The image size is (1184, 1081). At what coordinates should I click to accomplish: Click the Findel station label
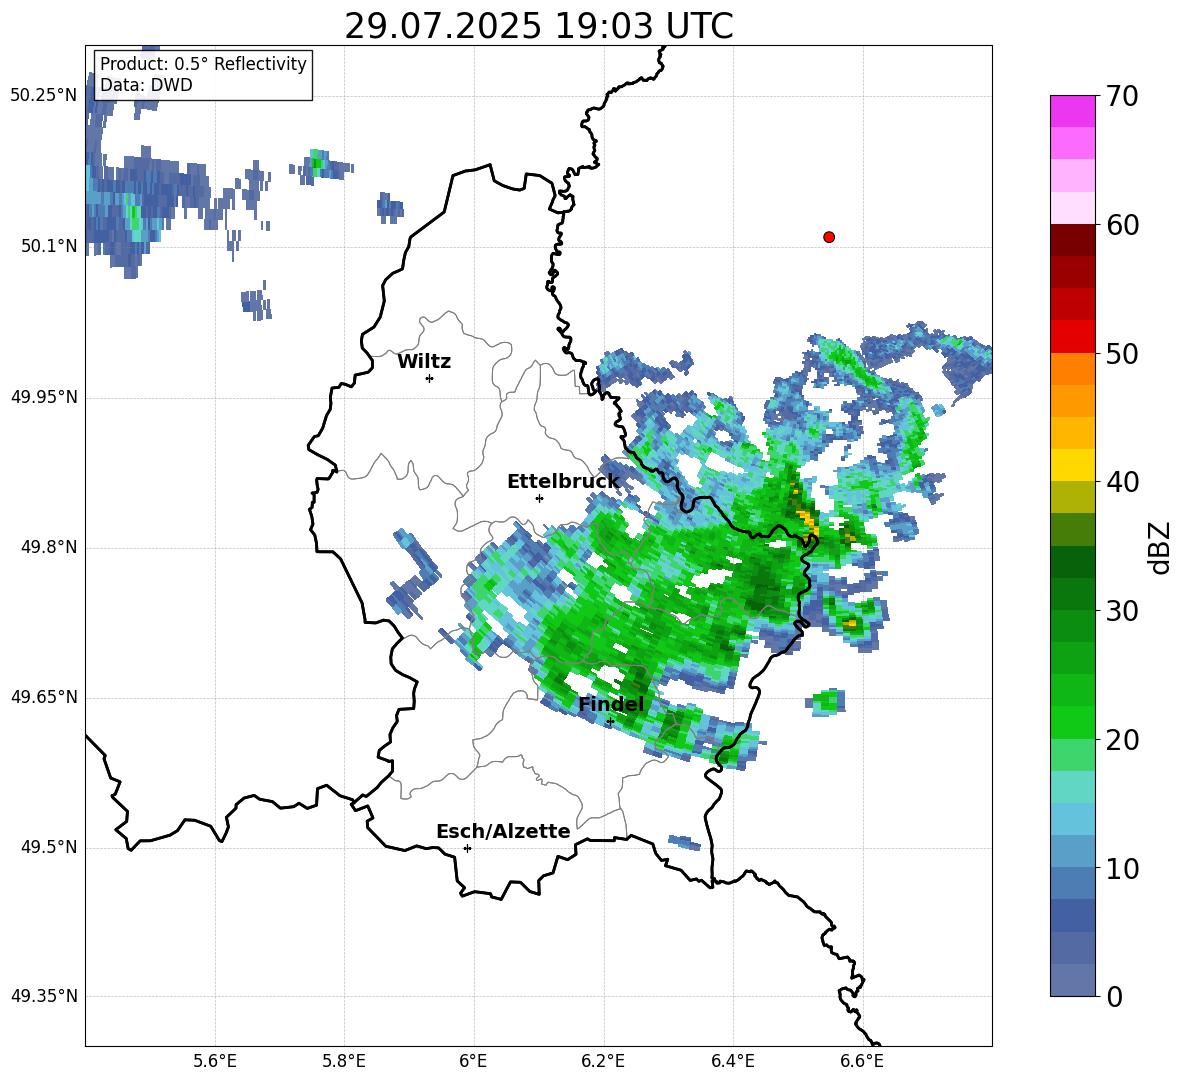(x=611, y=704)
